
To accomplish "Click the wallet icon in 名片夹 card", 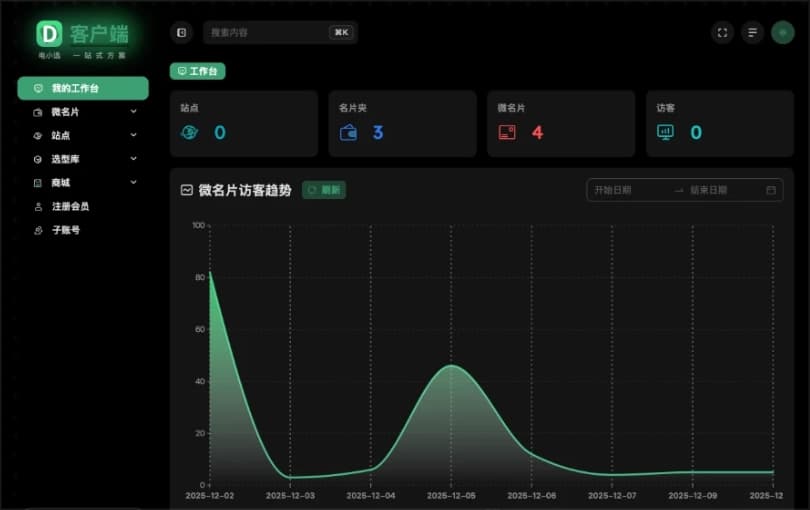I will (x=349, y=133).
